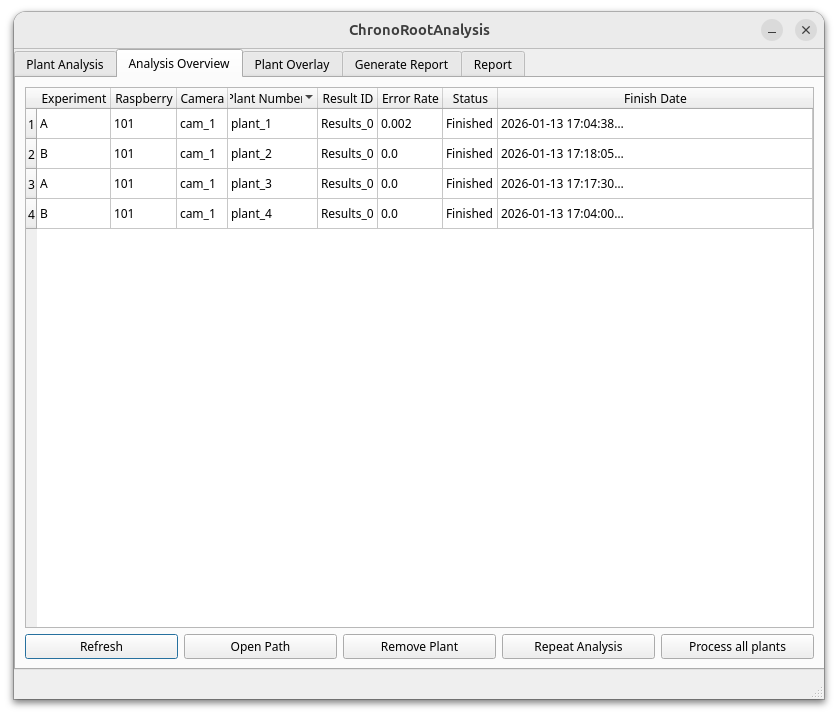Click Process all plants button

(x=737, y=646)
